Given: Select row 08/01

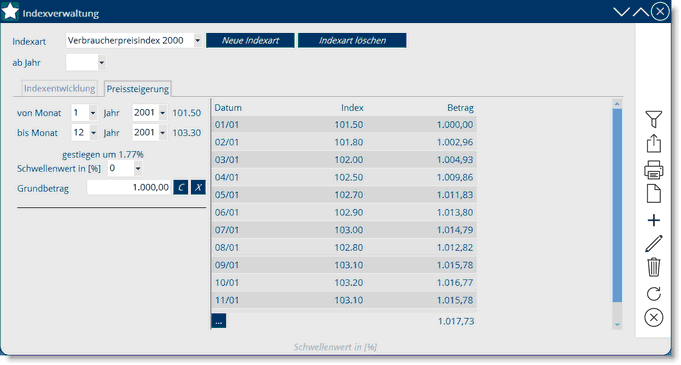Looking at the screenshot, I should click(344, 248).
